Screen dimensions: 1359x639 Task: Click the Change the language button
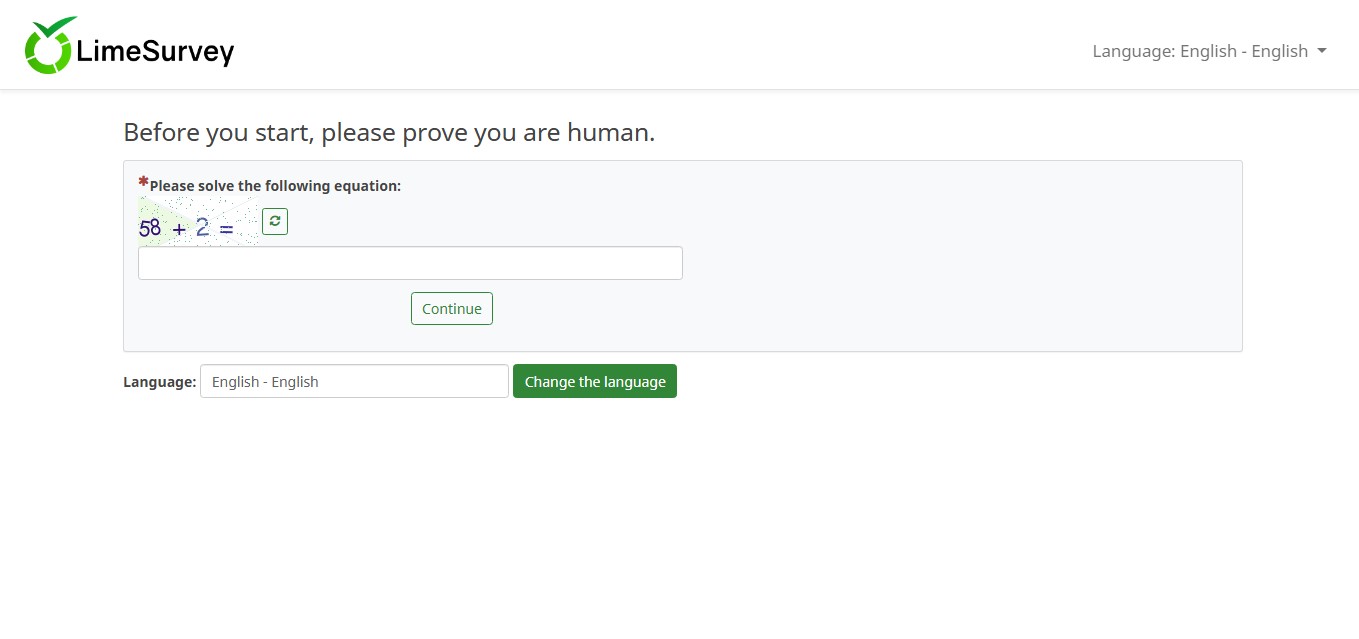click(x=595, y=381)
